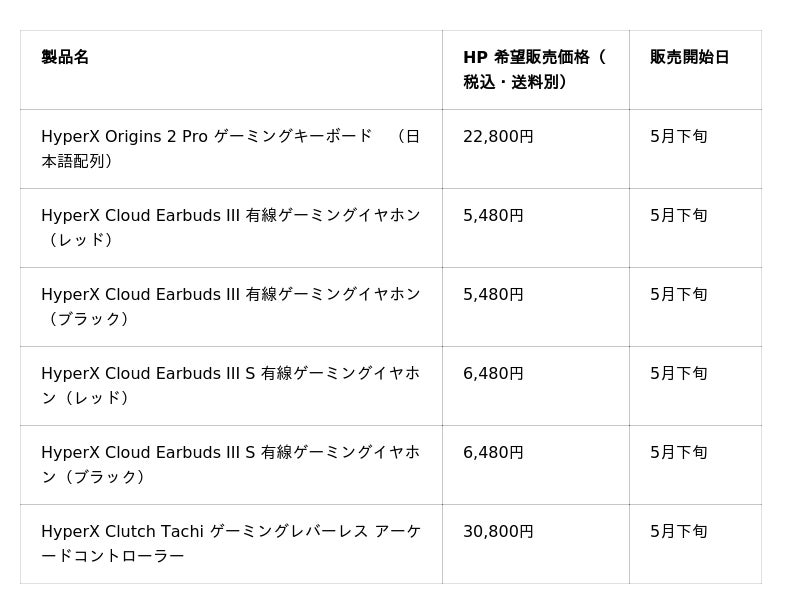The width and height of the screenshot is (800, 614).
Task: Click the Earbuds III レッド 5月下旬 date
Action: click(678, 216)
